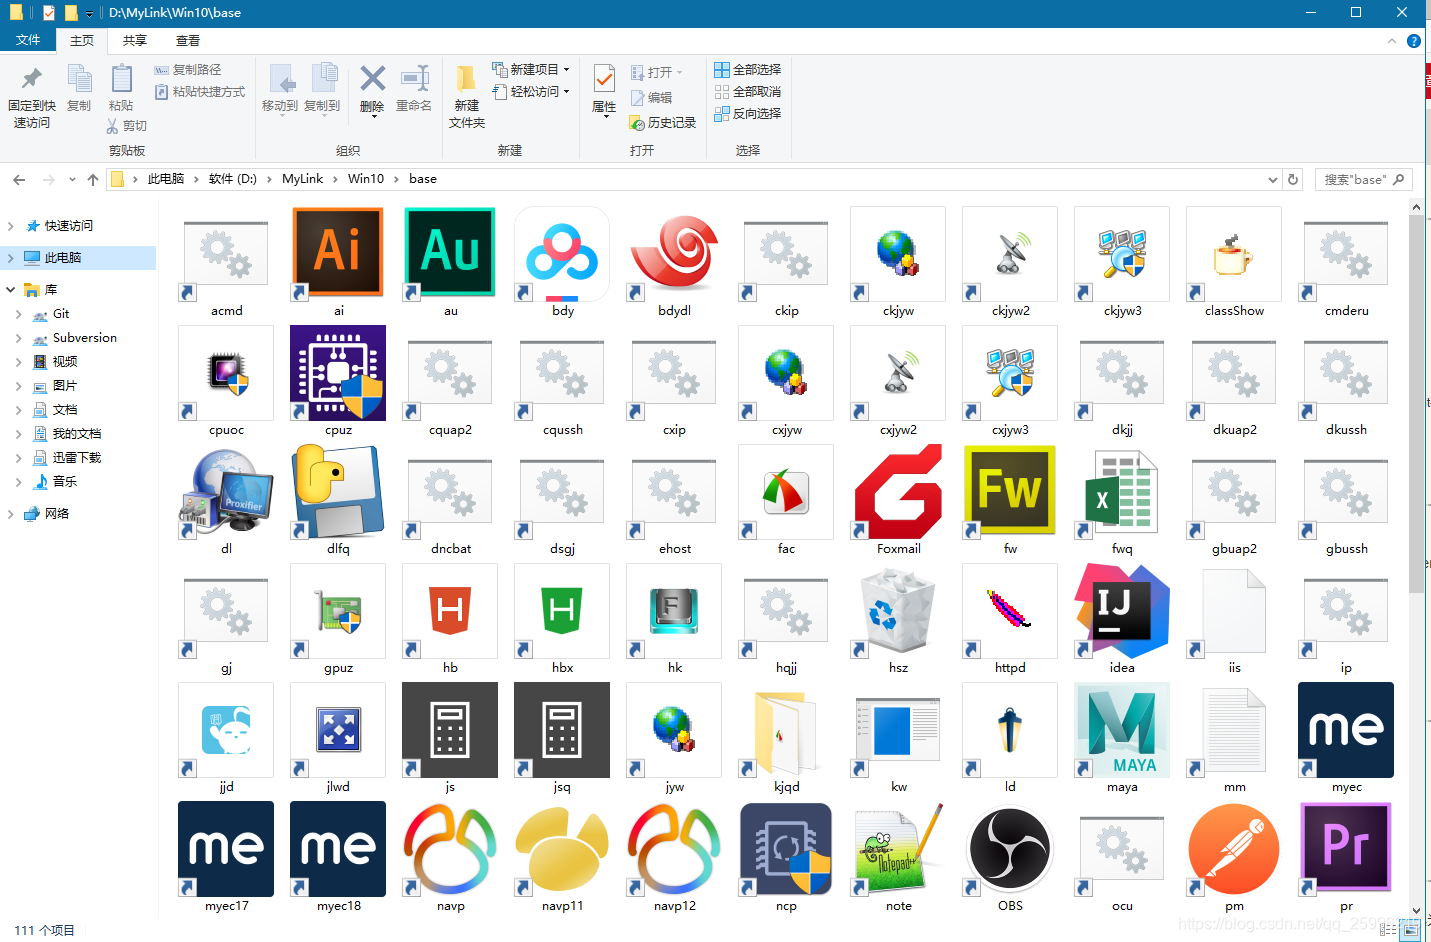Select the Foxmail shortcut icon
Screen dimensions: 1431x942
[898, 492]
